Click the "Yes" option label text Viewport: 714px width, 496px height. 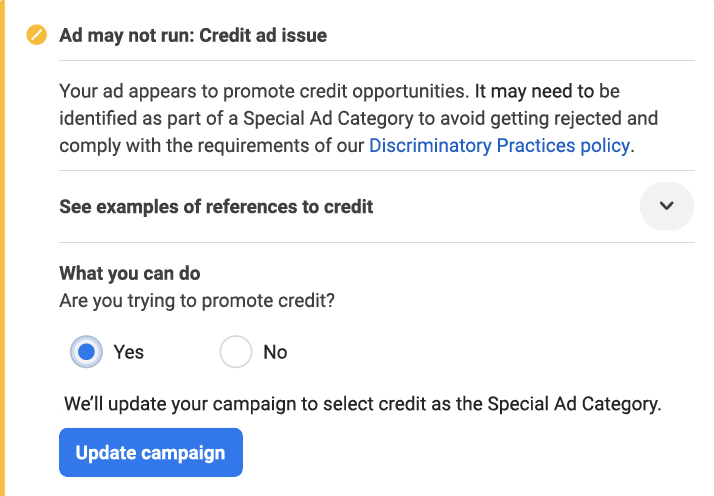[129, 352]
